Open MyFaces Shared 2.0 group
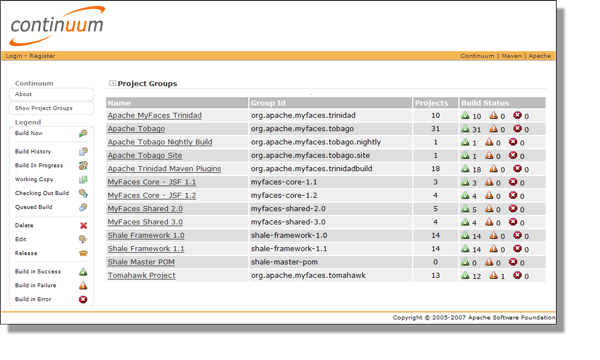 (x=145, y=209)
